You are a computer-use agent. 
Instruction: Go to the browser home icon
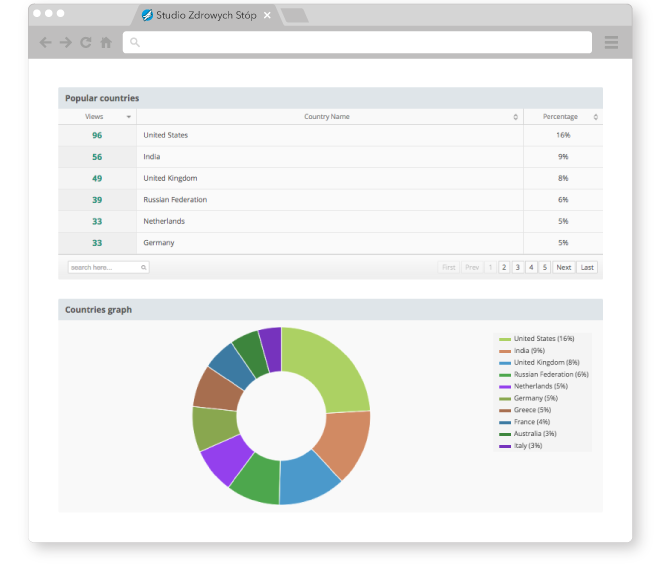106,42
